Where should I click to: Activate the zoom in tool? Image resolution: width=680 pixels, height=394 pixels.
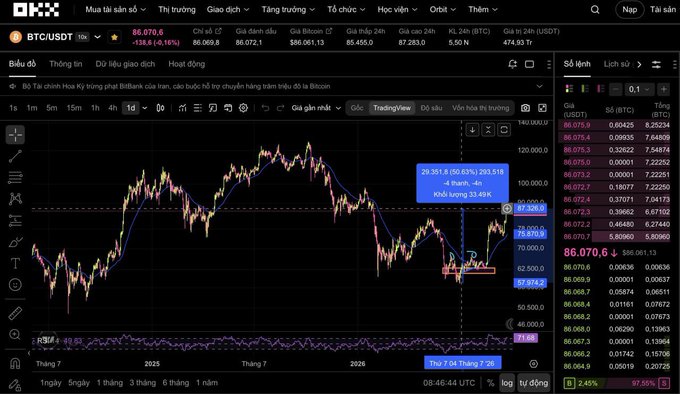pos(15,334)
